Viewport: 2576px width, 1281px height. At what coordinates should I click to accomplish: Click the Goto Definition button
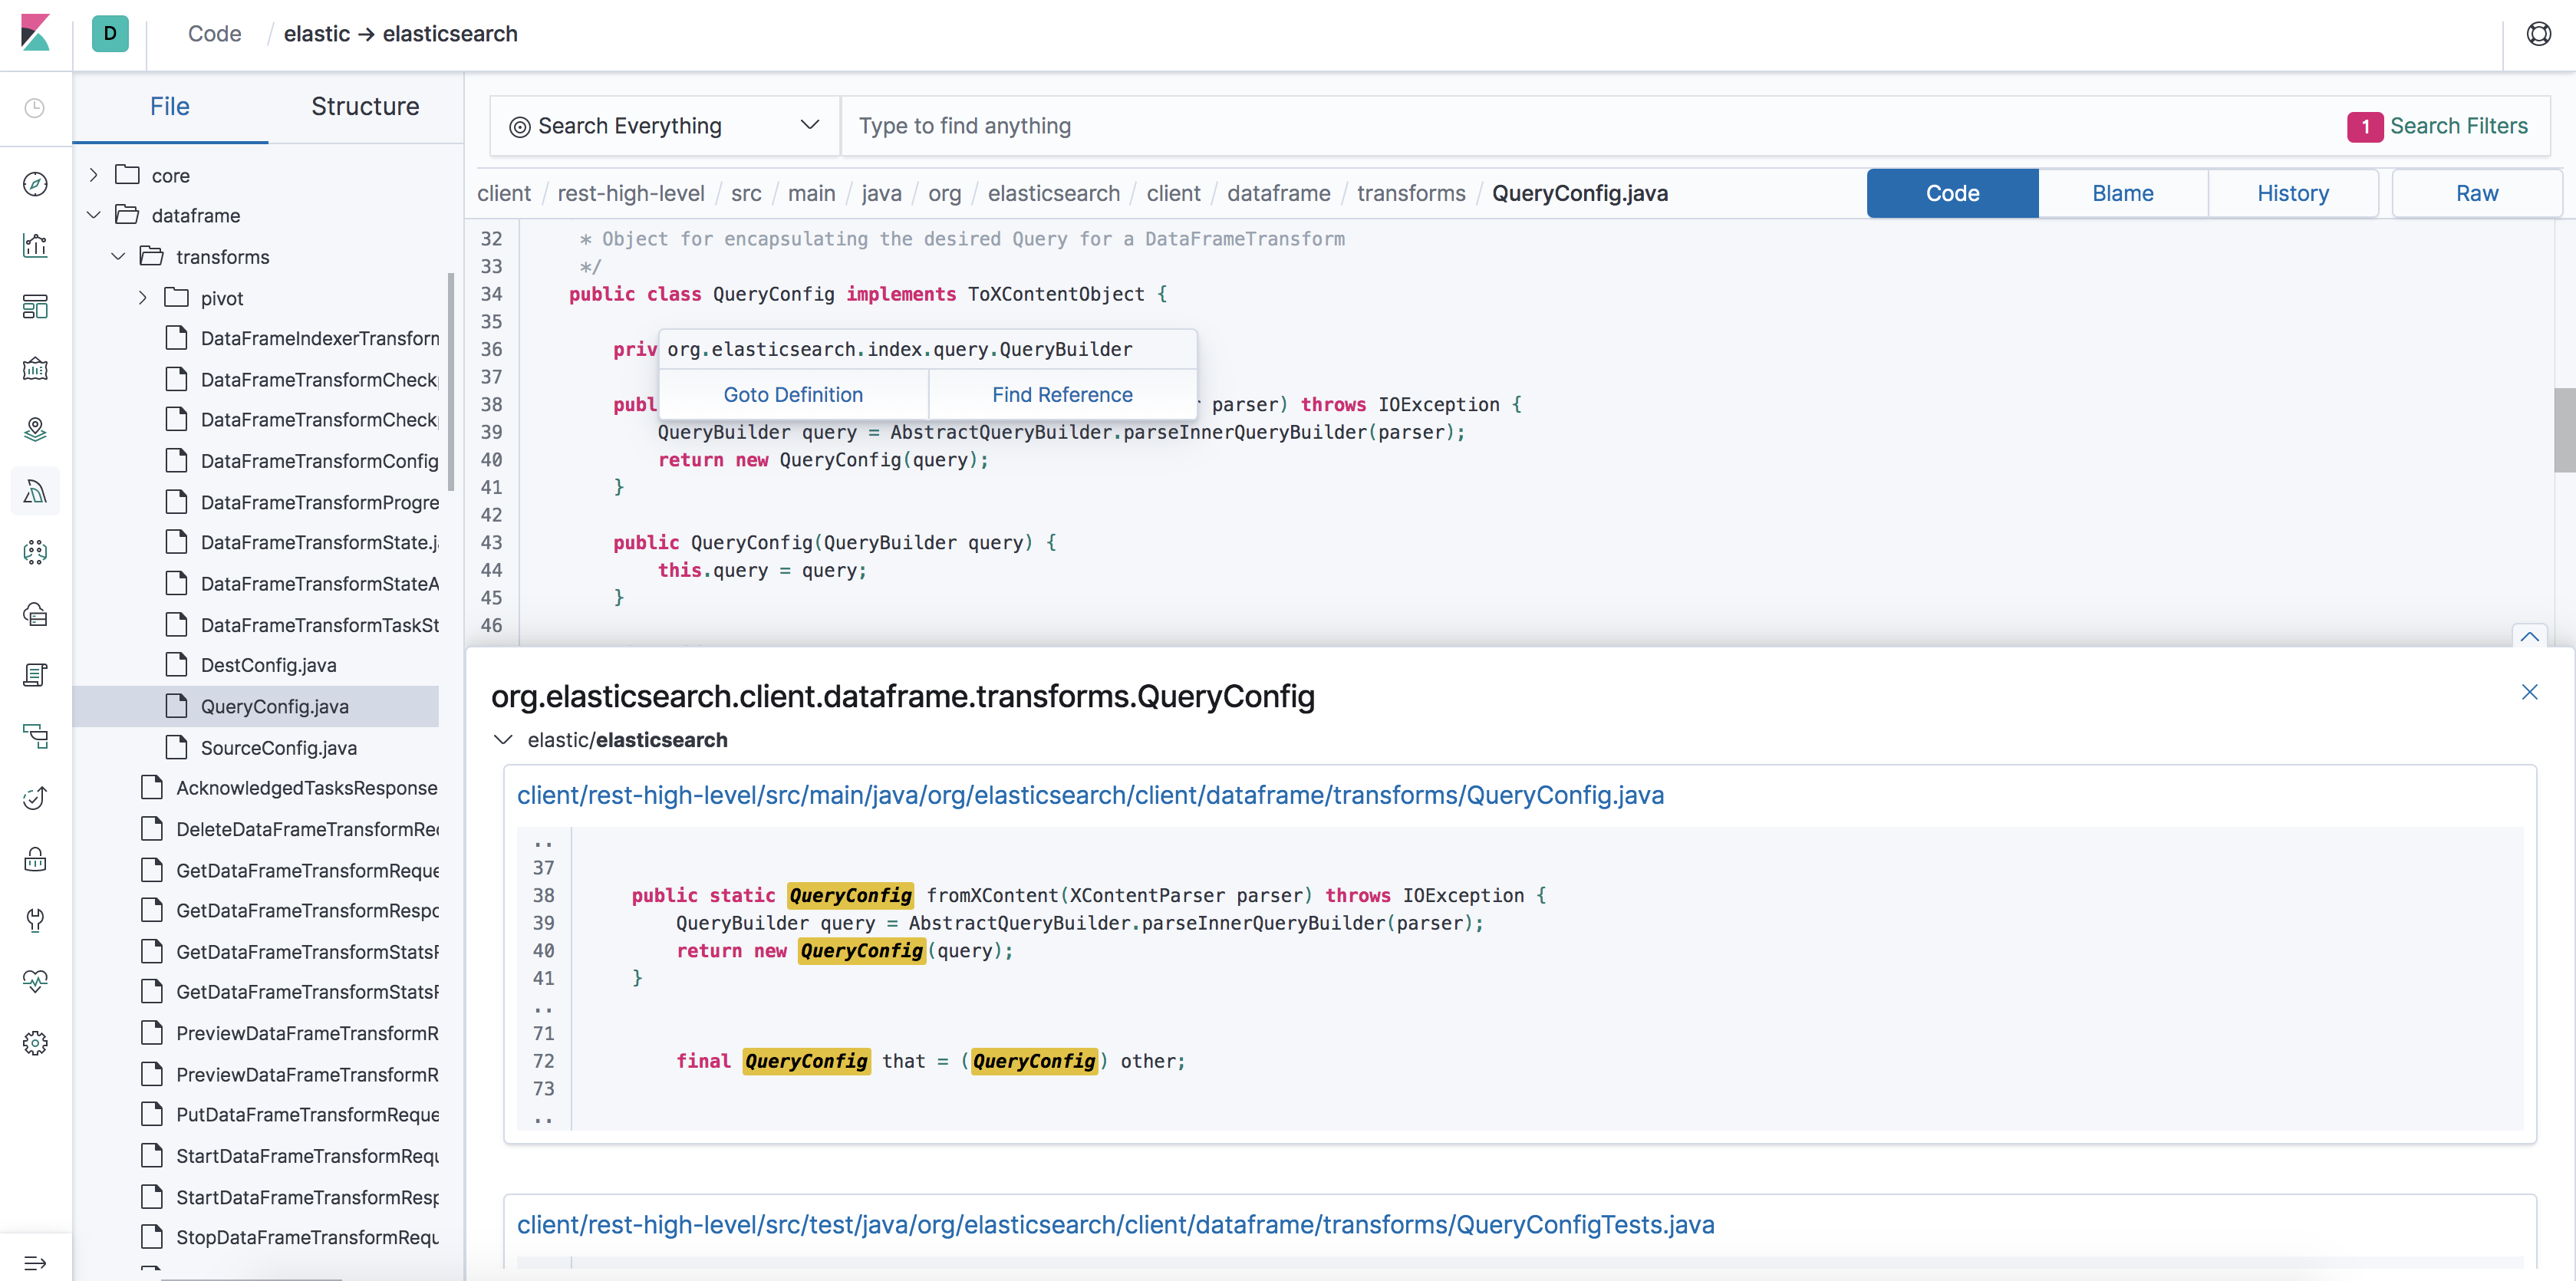(793, 394)
